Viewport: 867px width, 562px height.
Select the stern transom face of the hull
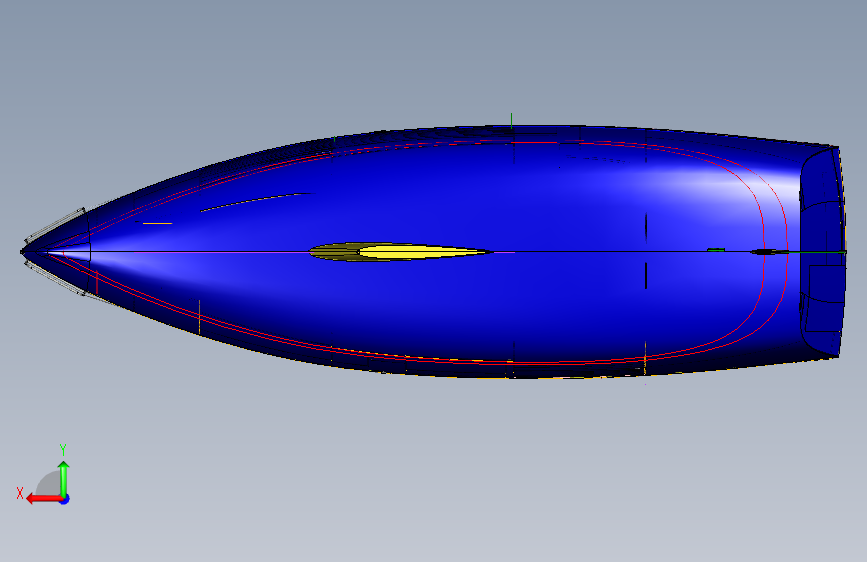pos(822,252)
